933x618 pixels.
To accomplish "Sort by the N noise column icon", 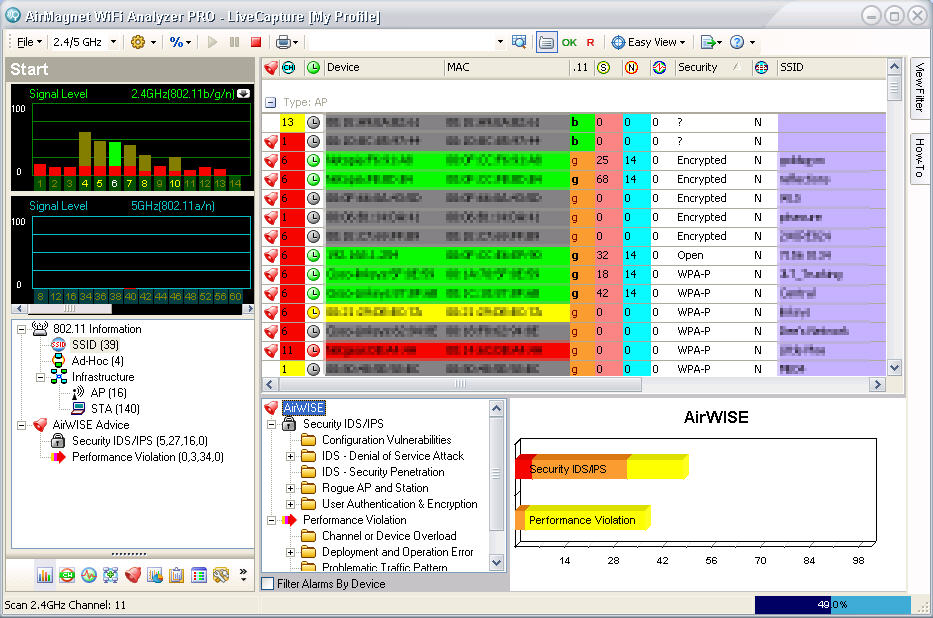I will coord(631,68).
